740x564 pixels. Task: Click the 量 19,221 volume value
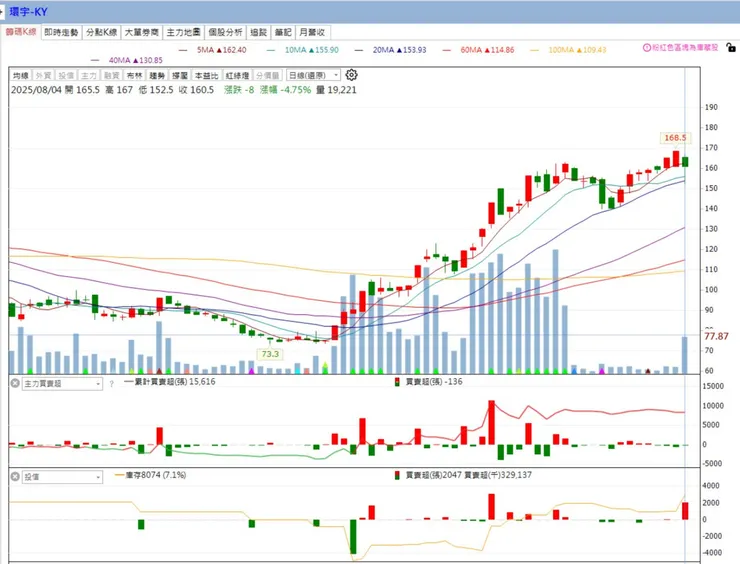(336, 90)
